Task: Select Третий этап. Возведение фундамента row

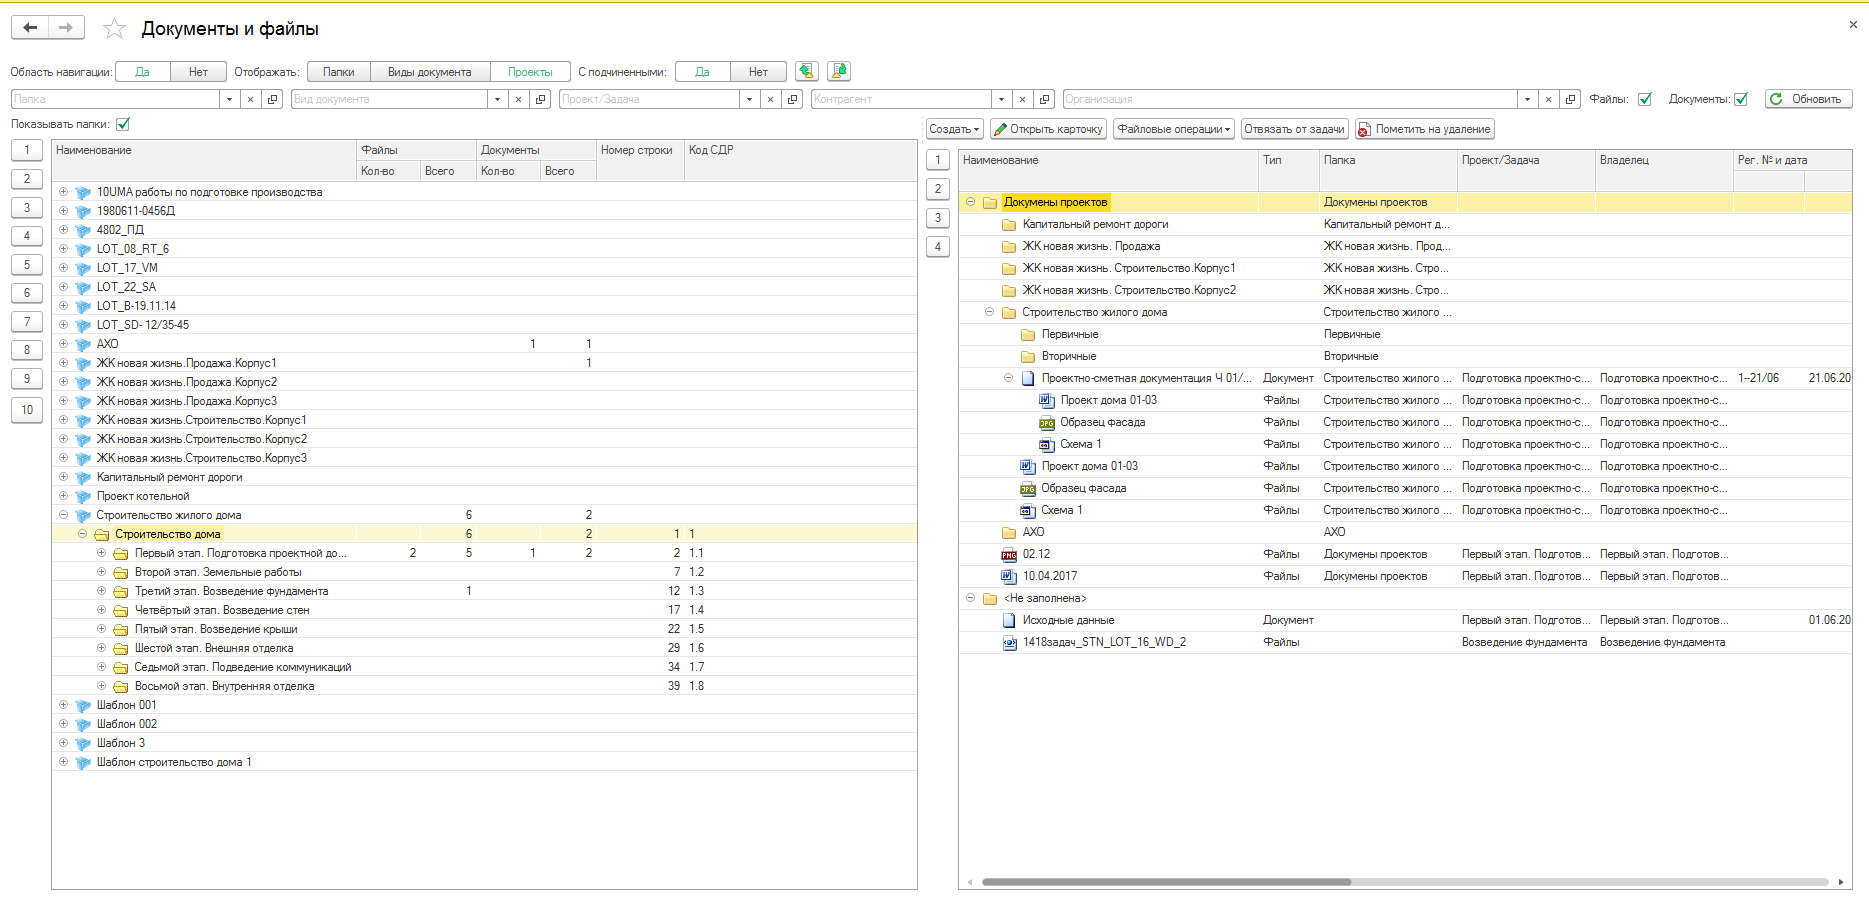Action: point(484,591)
